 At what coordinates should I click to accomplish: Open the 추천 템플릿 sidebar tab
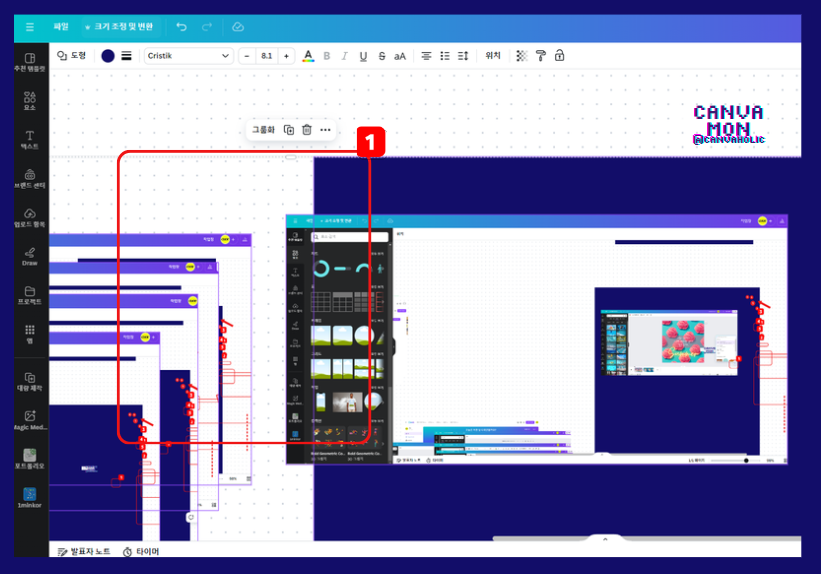(x=30, y=62)
